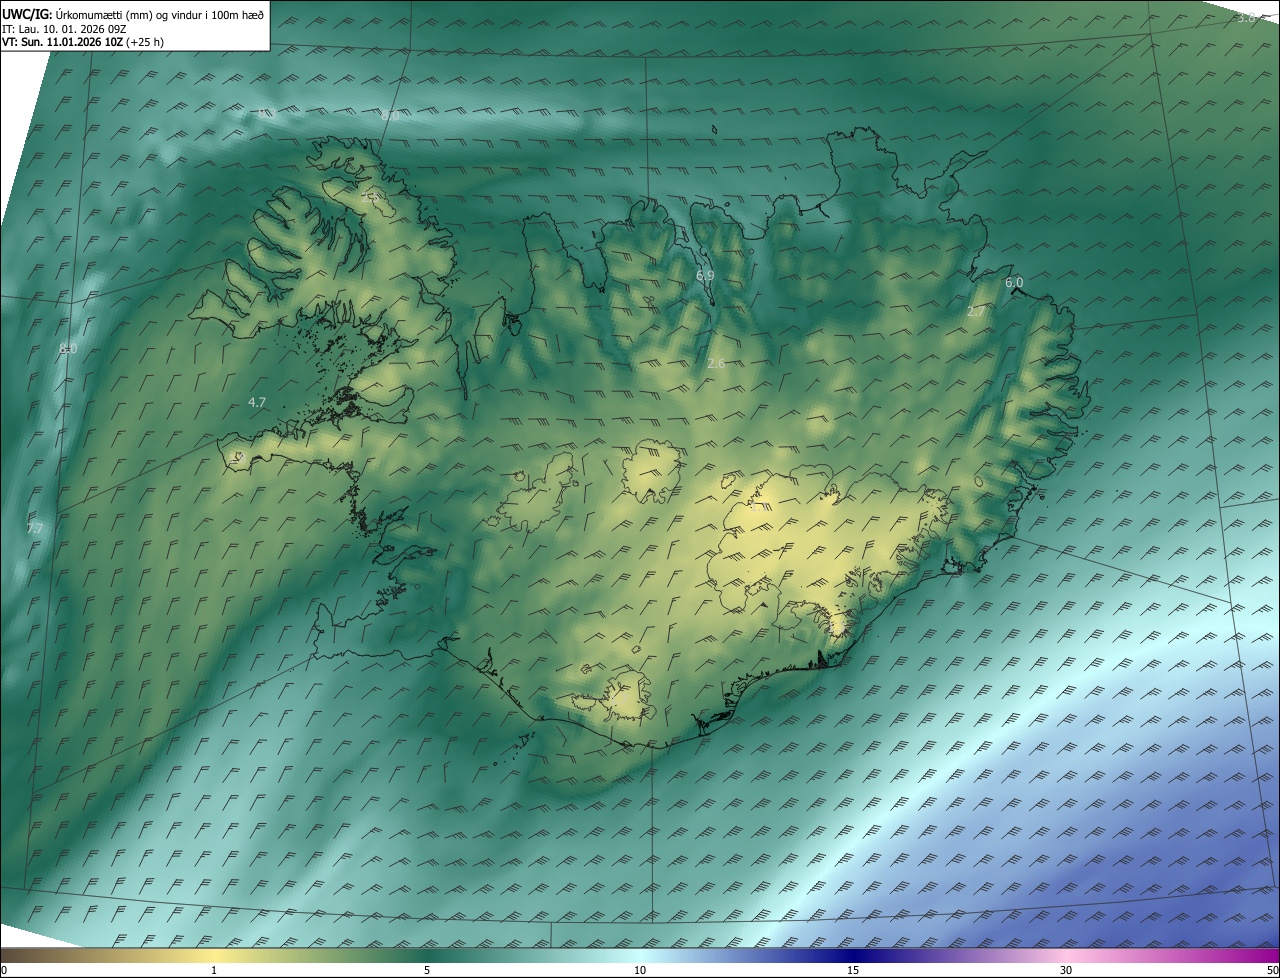Select the 2.5 value label in Westfjords

pos(370,197)
